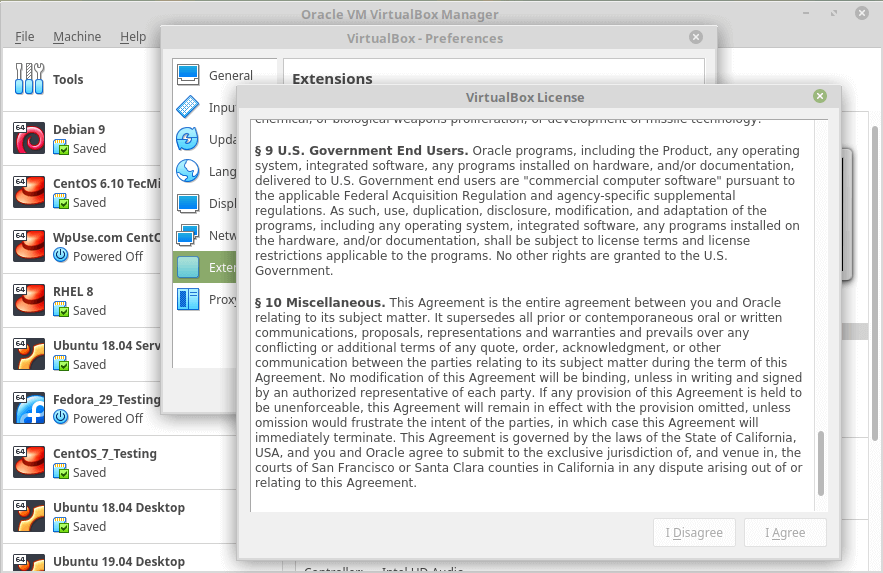This screenshot has height=573, width=883.
Task: Select the CentOS 6.10 VM icon
Action: point(29,192)
